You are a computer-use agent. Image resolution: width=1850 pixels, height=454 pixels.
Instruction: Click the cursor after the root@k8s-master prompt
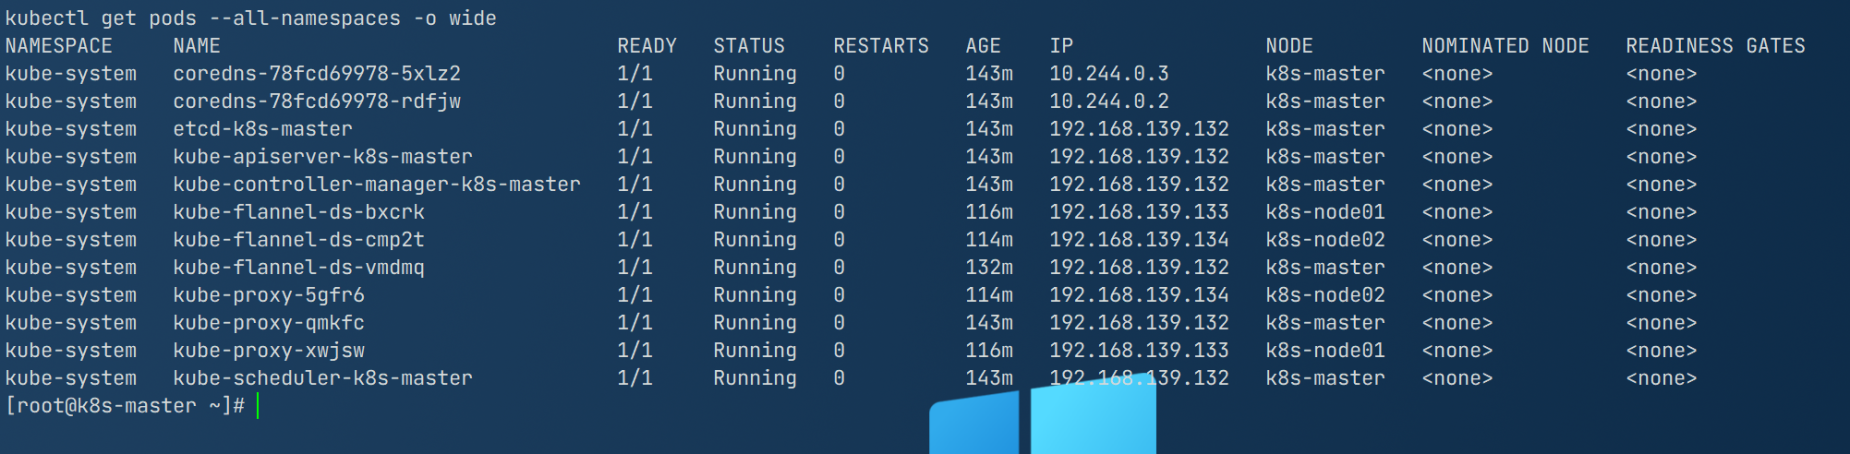[257, 406]
